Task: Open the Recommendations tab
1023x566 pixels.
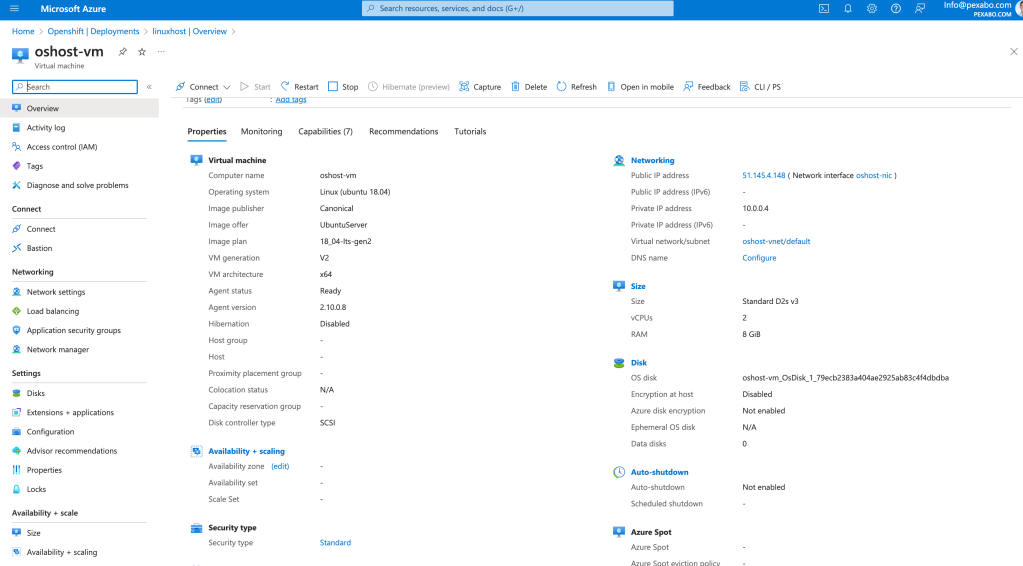Action: (403, 132)
